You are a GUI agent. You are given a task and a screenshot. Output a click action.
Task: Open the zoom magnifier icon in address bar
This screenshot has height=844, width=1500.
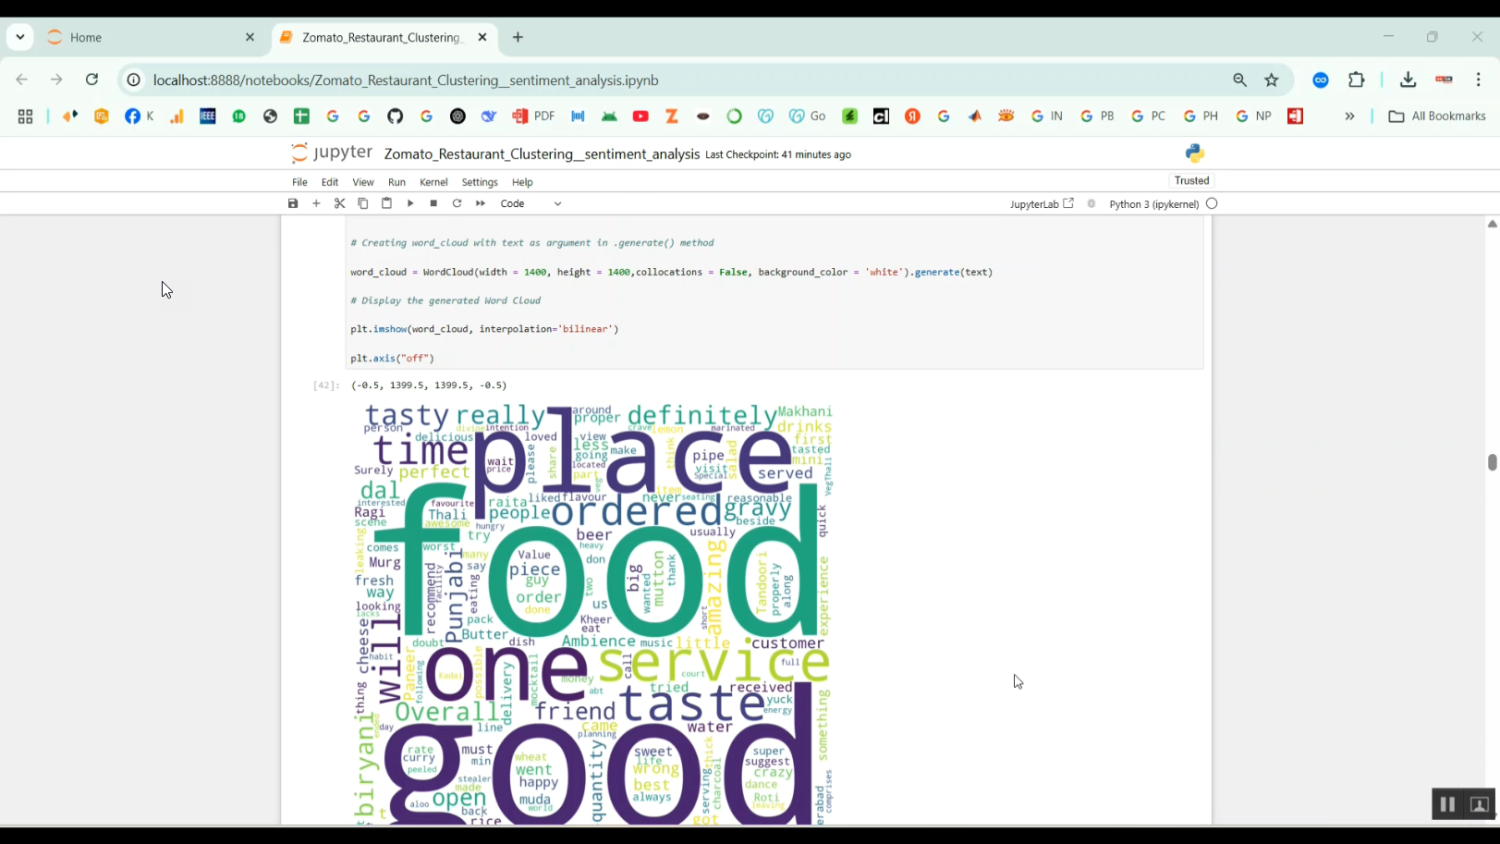pyautogui.click(x=1240, y=80)
